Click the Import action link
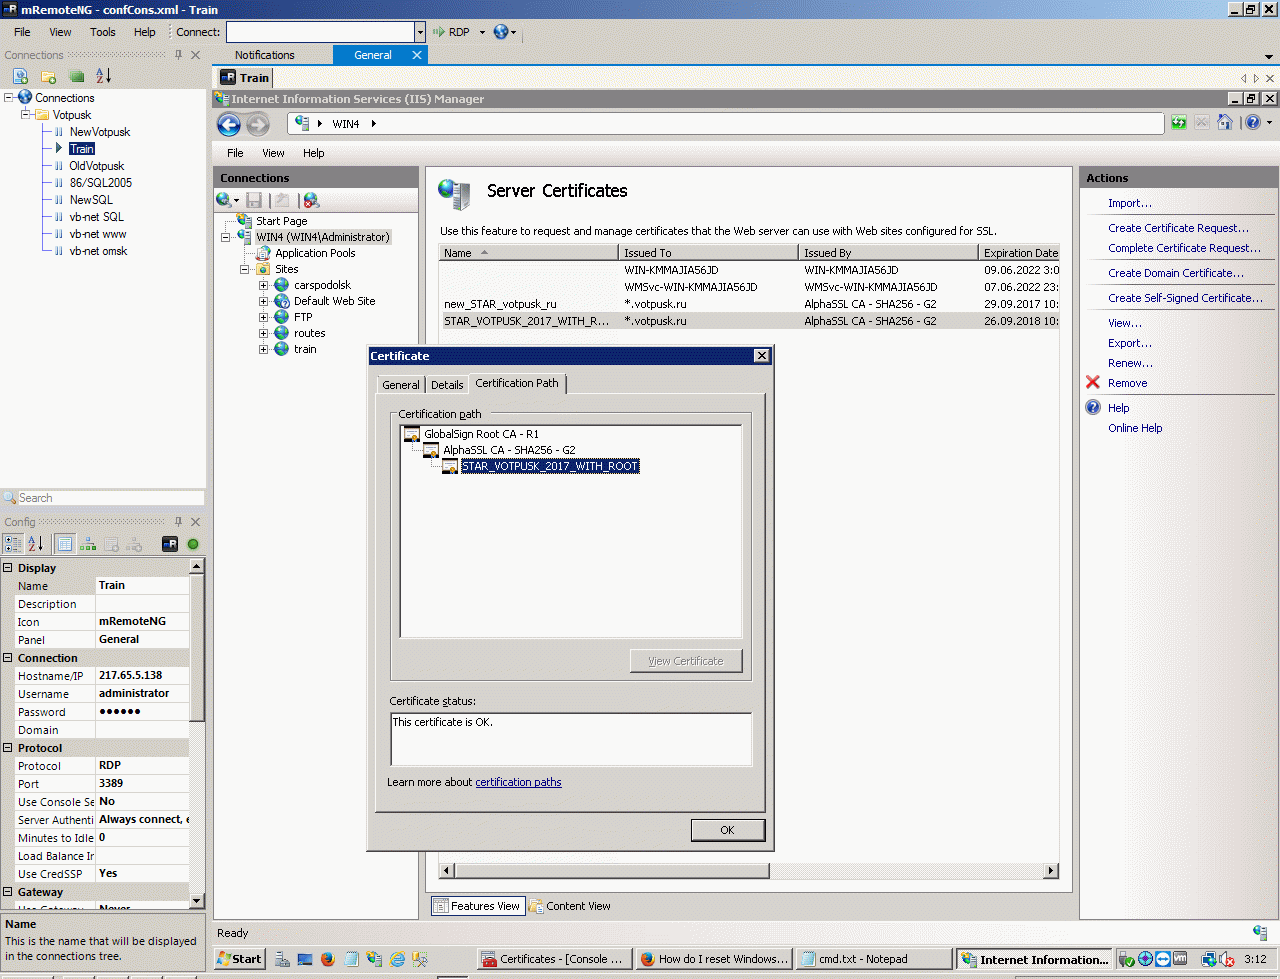Viewport: 1280px width, 979px height. click(x=1130, y=203)
